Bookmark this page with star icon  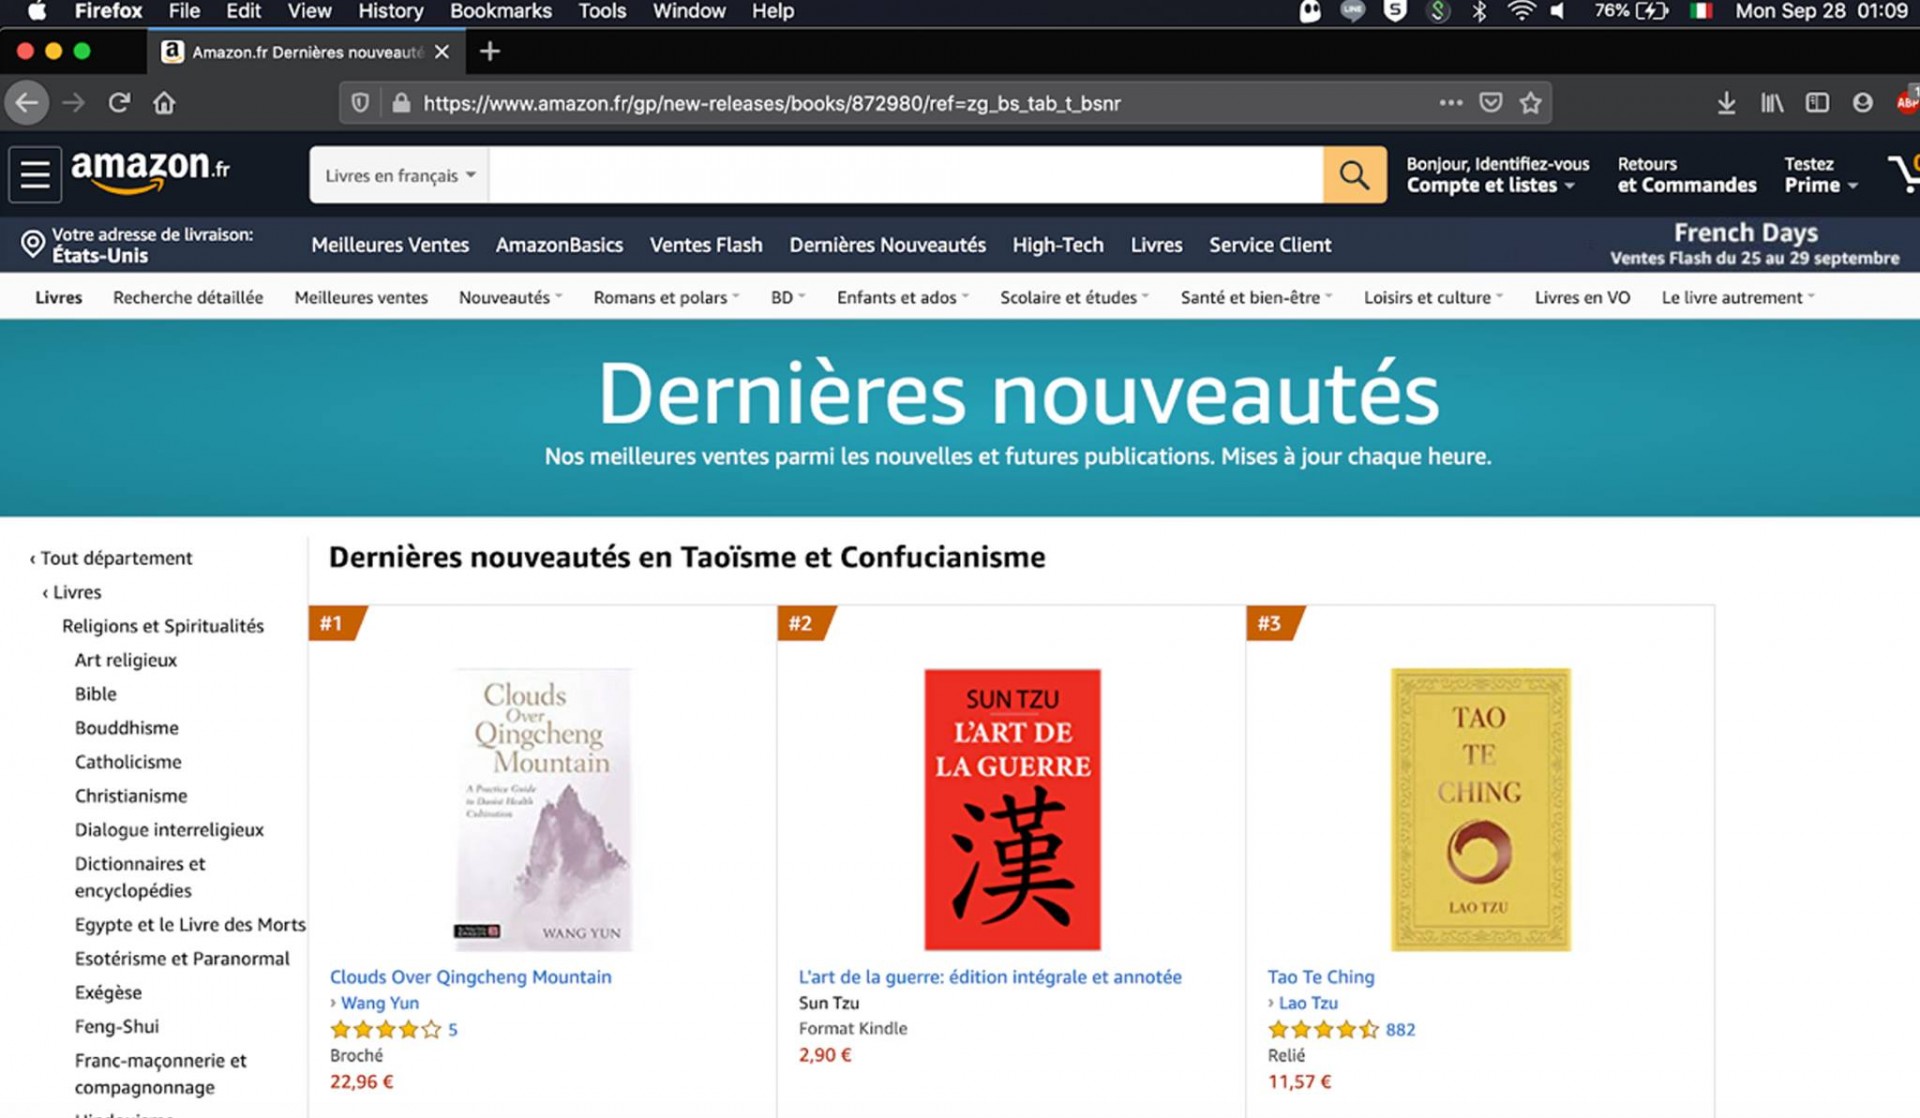tap(1530, 103)
